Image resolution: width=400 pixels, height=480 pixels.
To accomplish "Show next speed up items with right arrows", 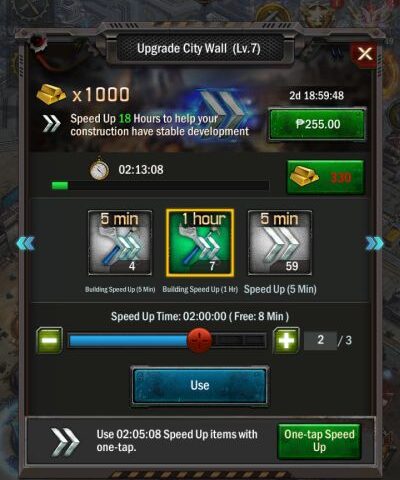I will [x=374, y=243].
